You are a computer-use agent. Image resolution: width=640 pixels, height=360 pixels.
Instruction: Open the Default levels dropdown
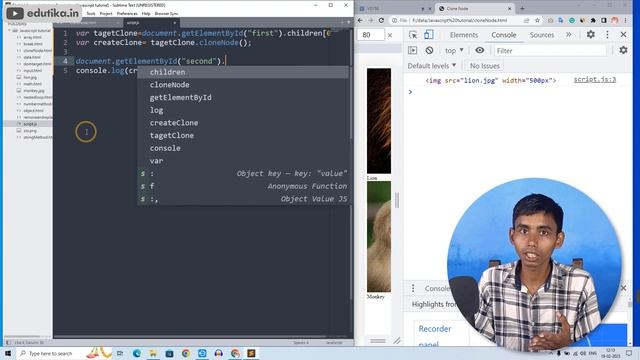[431, 66]
